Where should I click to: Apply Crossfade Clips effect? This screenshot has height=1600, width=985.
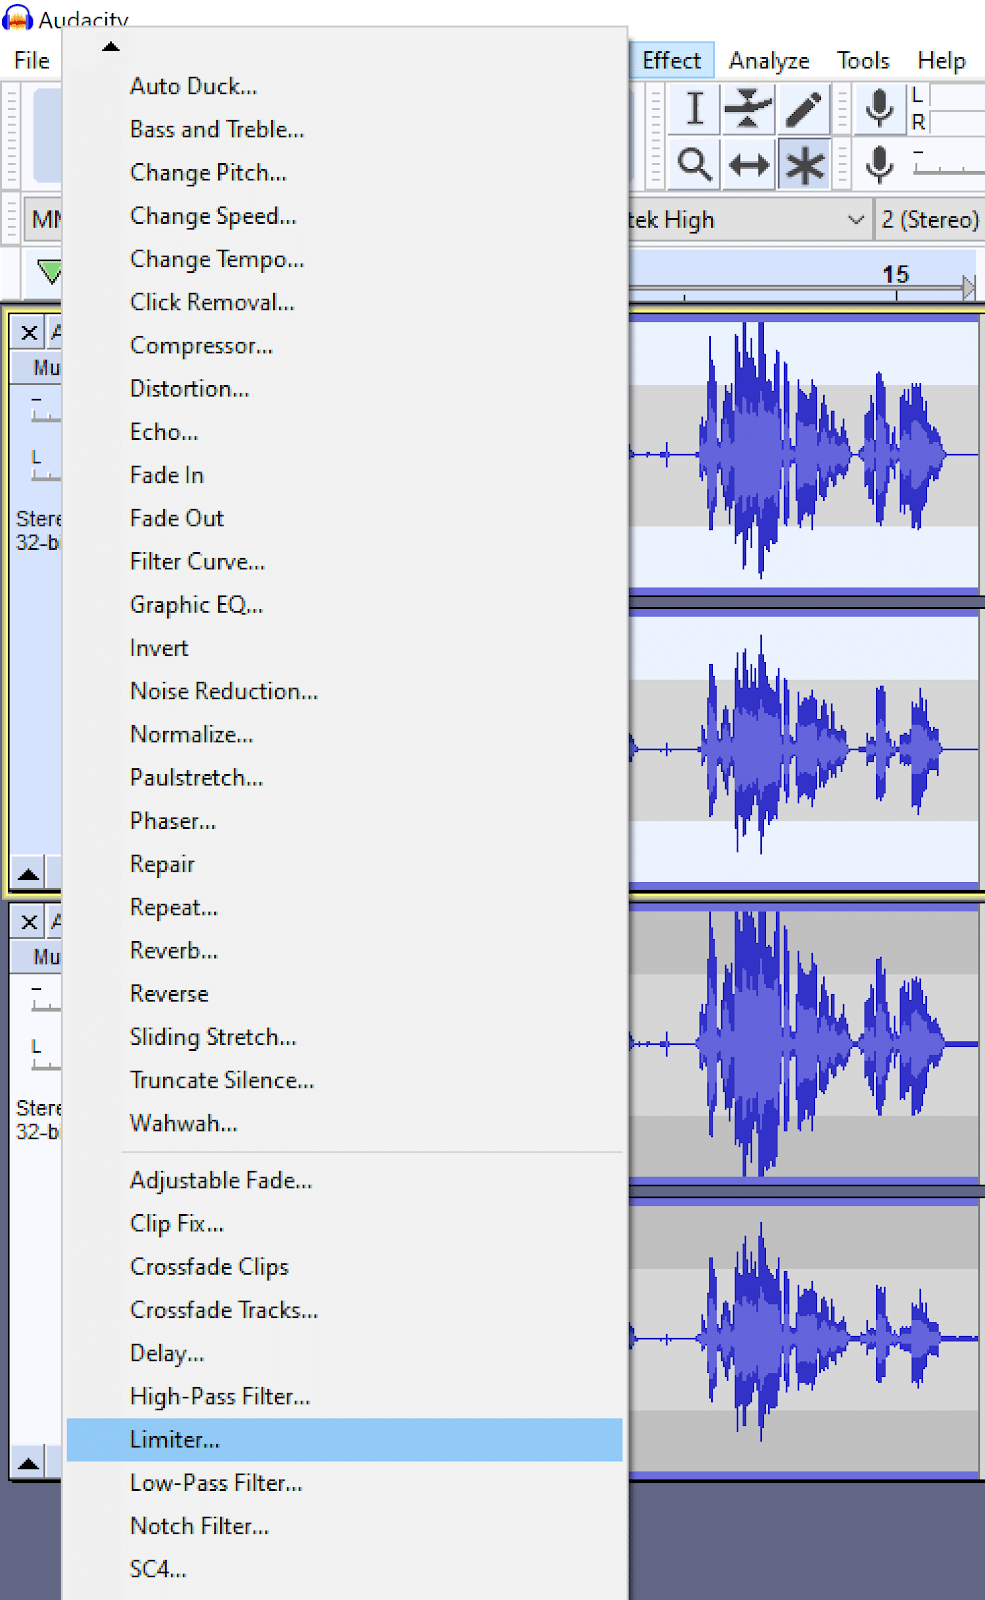tap(345, 1266)
